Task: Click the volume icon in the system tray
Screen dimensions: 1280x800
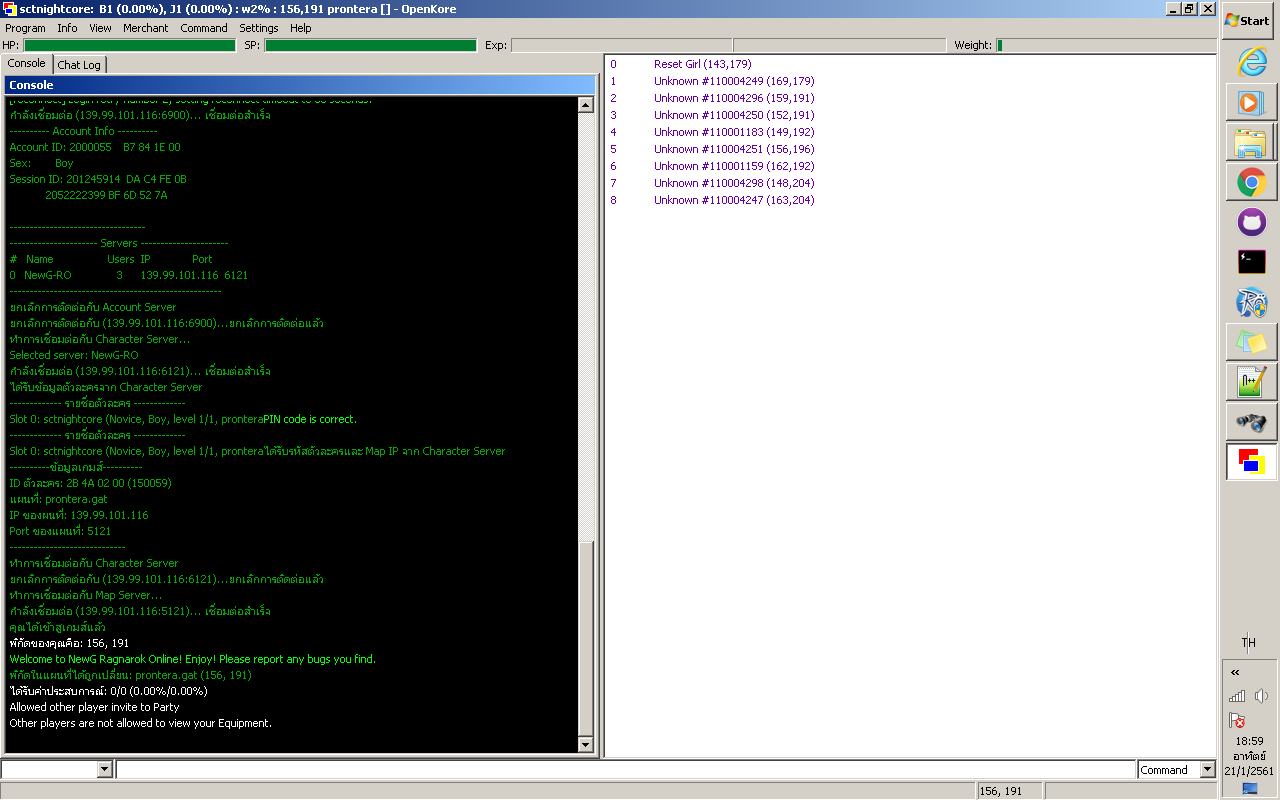Action: tap(1260, 695)
